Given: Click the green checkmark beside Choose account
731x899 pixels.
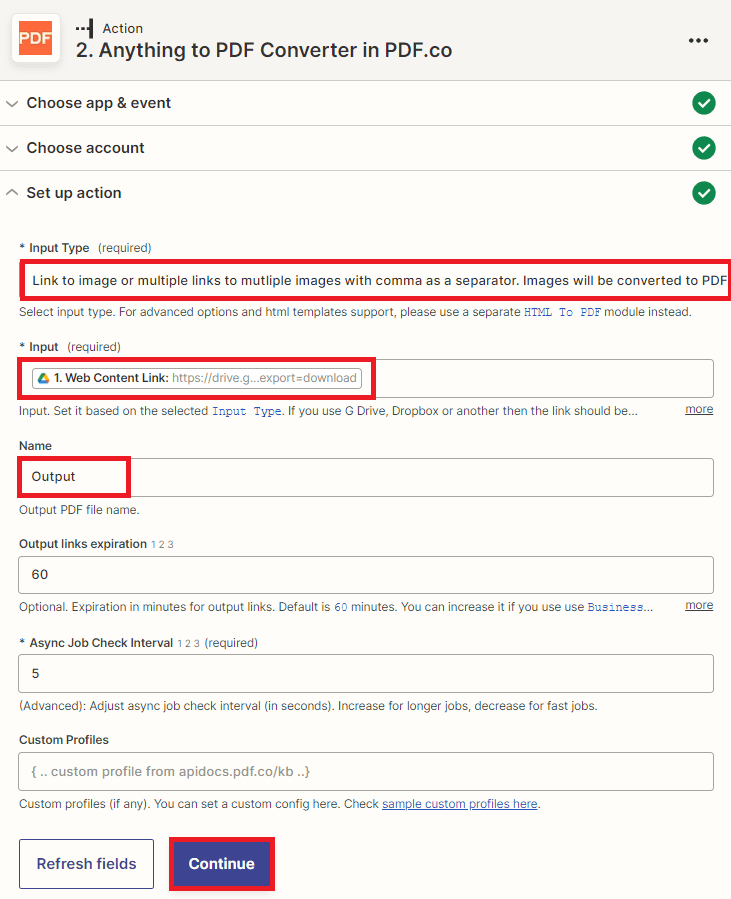Looking at the screenshot, I should click(x=704, y=148).
